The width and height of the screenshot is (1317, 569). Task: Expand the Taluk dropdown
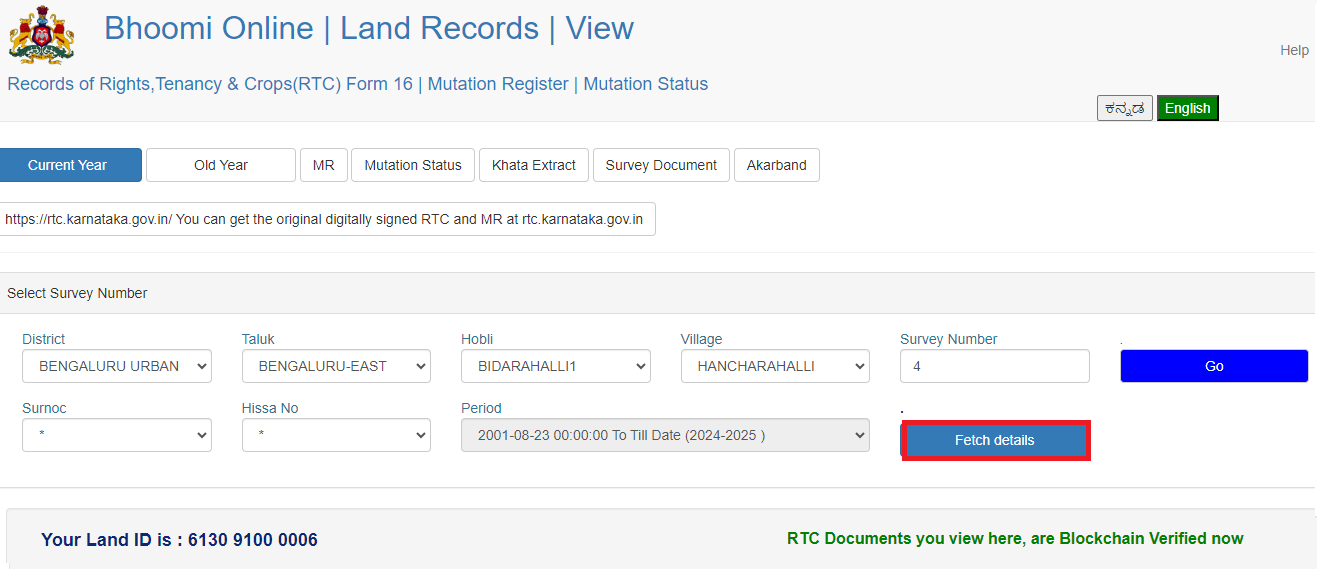pyautogui.click(x=336, y=366)
